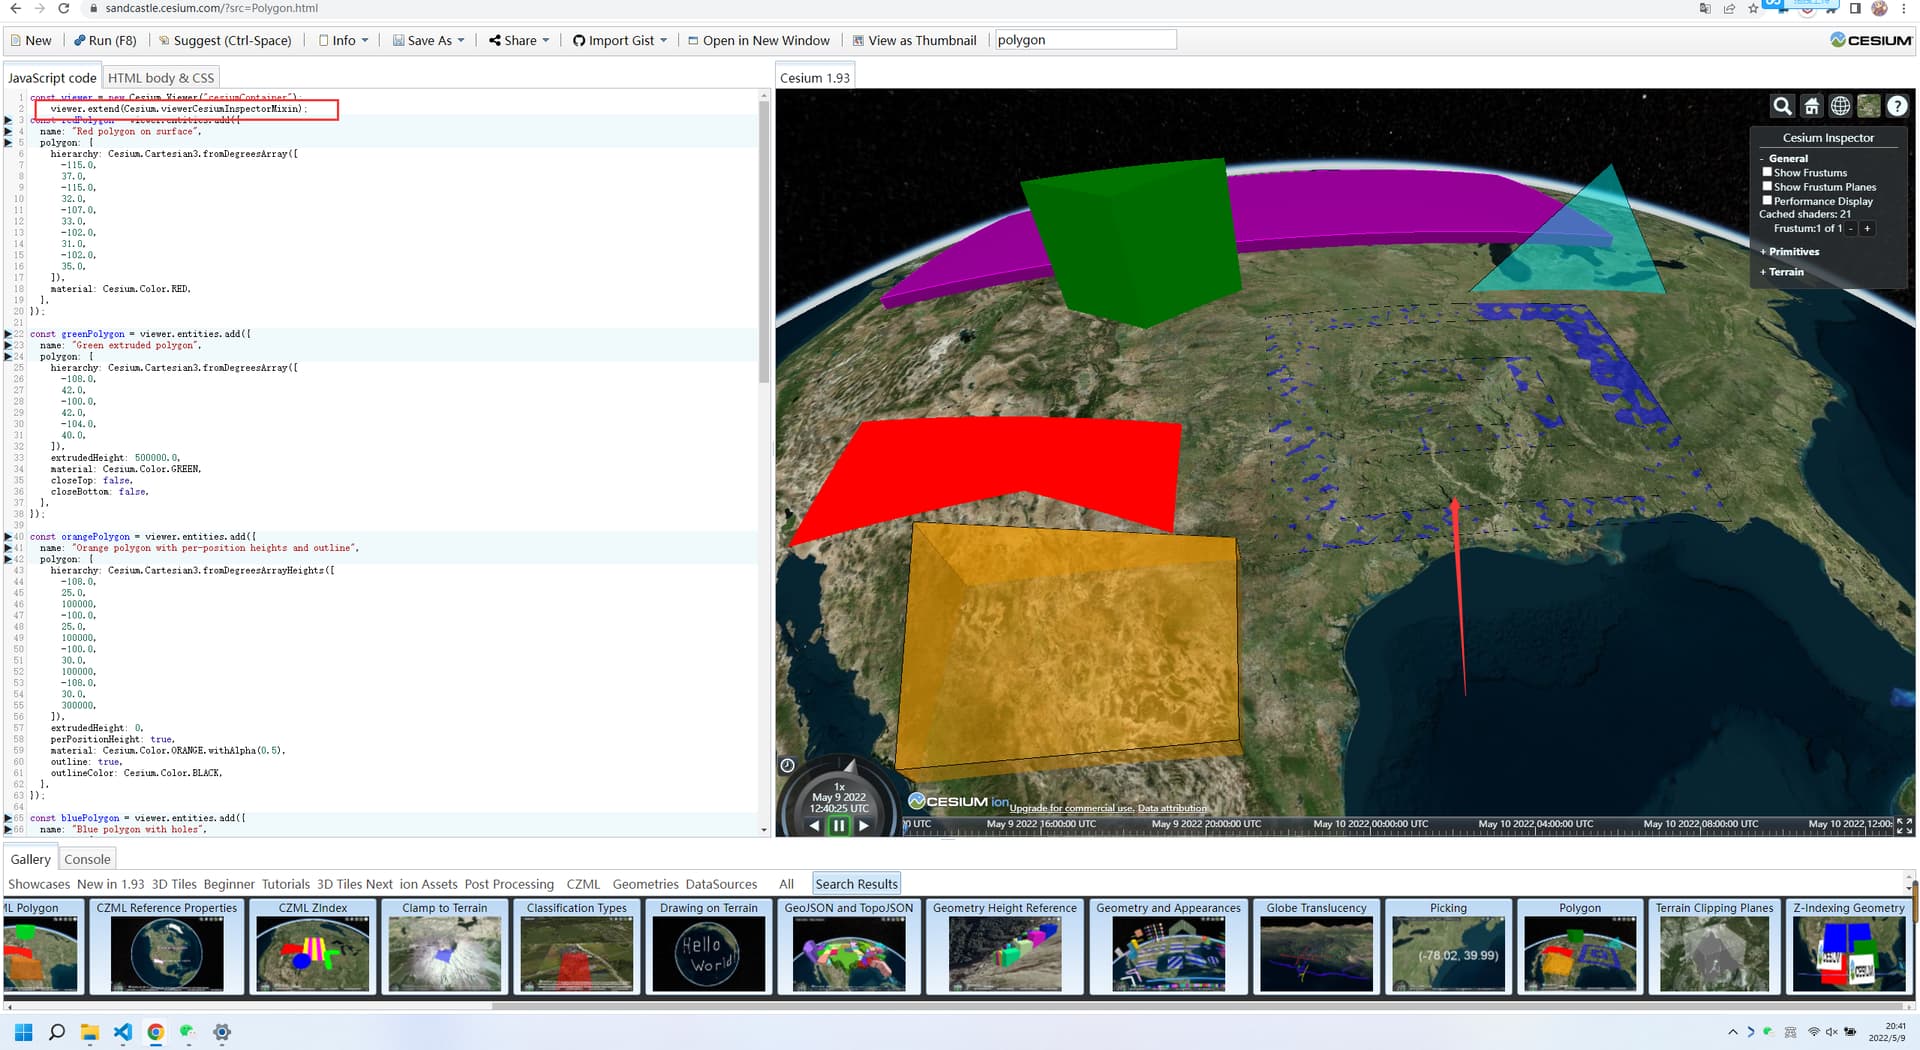Click the timeline at May 10 2022 00:00:00 UTC
This screenshot has height=1050, width=1920.
(1370, 825)
